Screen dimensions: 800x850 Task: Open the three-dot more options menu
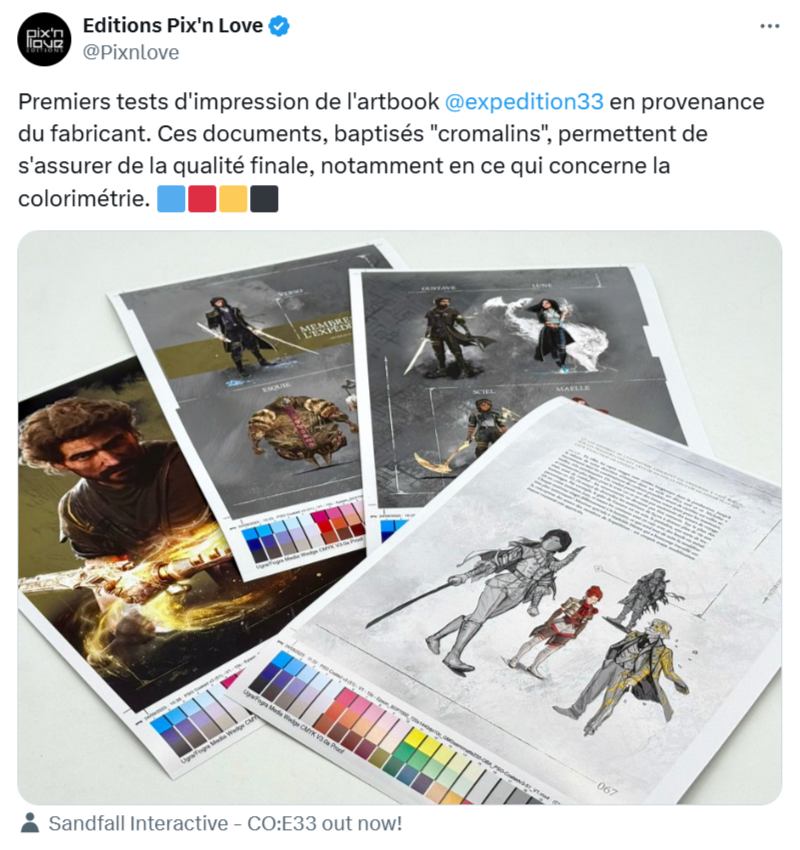[769, 26]
